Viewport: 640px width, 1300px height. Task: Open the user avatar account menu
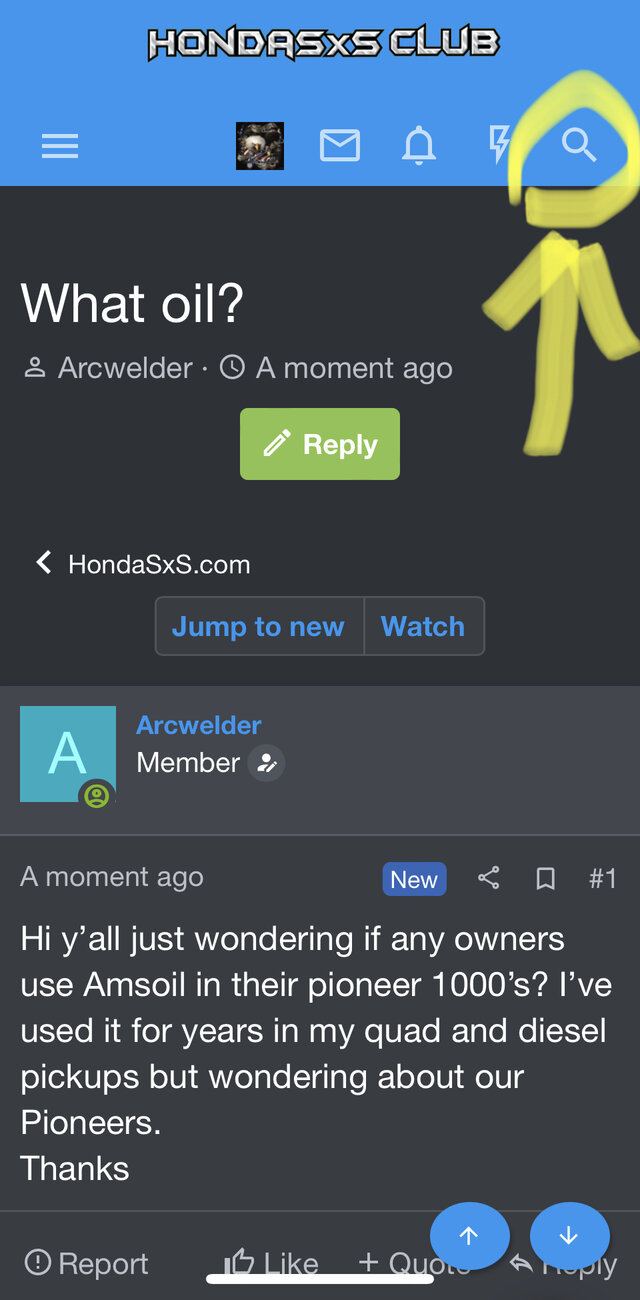(260, 146)
